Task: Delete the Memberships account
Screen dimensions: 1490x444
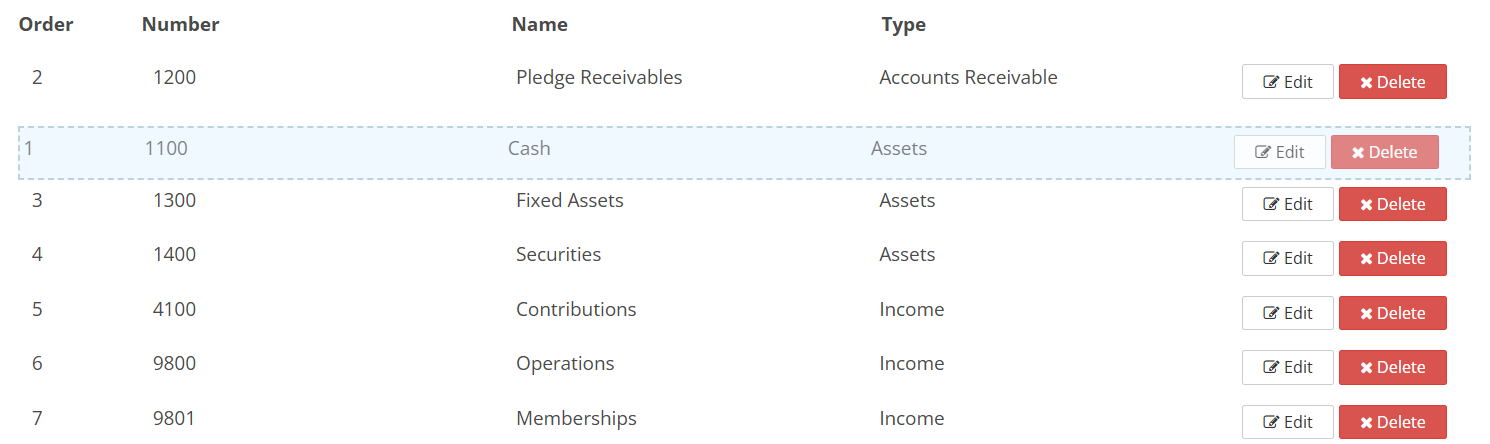Action: coord(1392,422)
